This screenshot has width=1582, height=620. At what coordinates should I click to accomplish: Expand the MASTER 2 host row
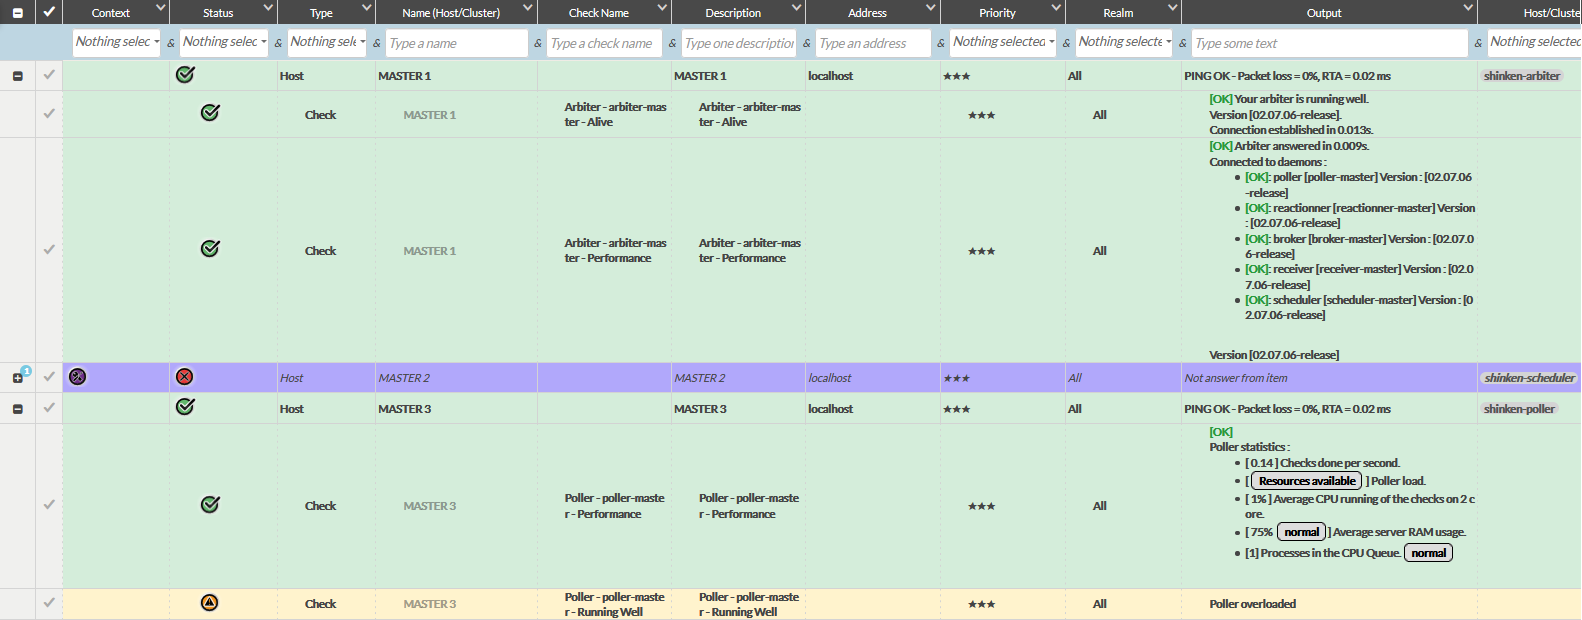point(17,378)
